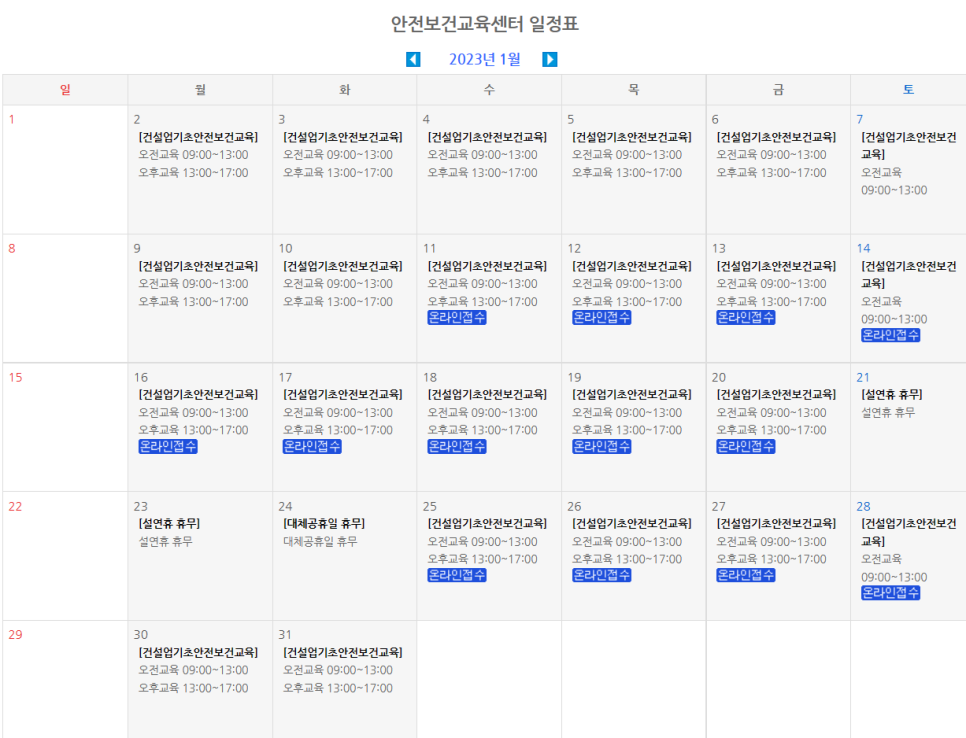Click the 수 Wednesday column header

489,90
